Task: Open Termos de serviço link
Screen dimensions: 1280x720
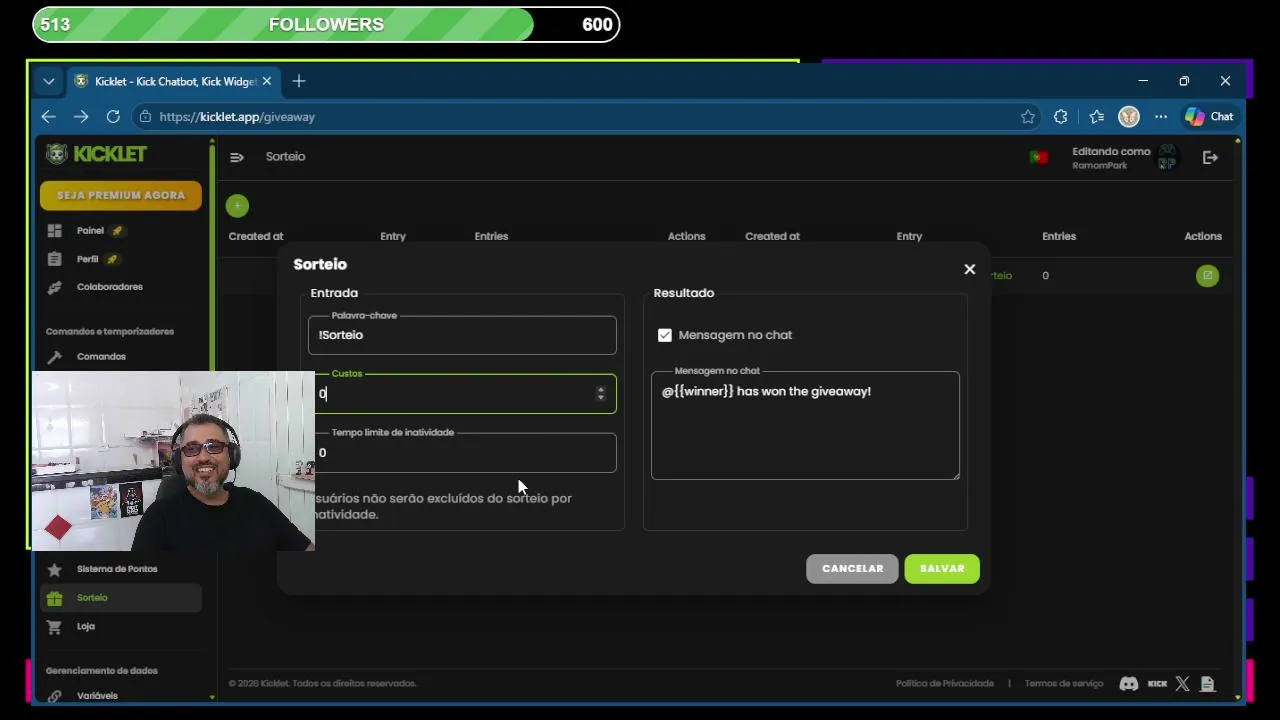Action: pyautogui.click(x=1064, y=684)
